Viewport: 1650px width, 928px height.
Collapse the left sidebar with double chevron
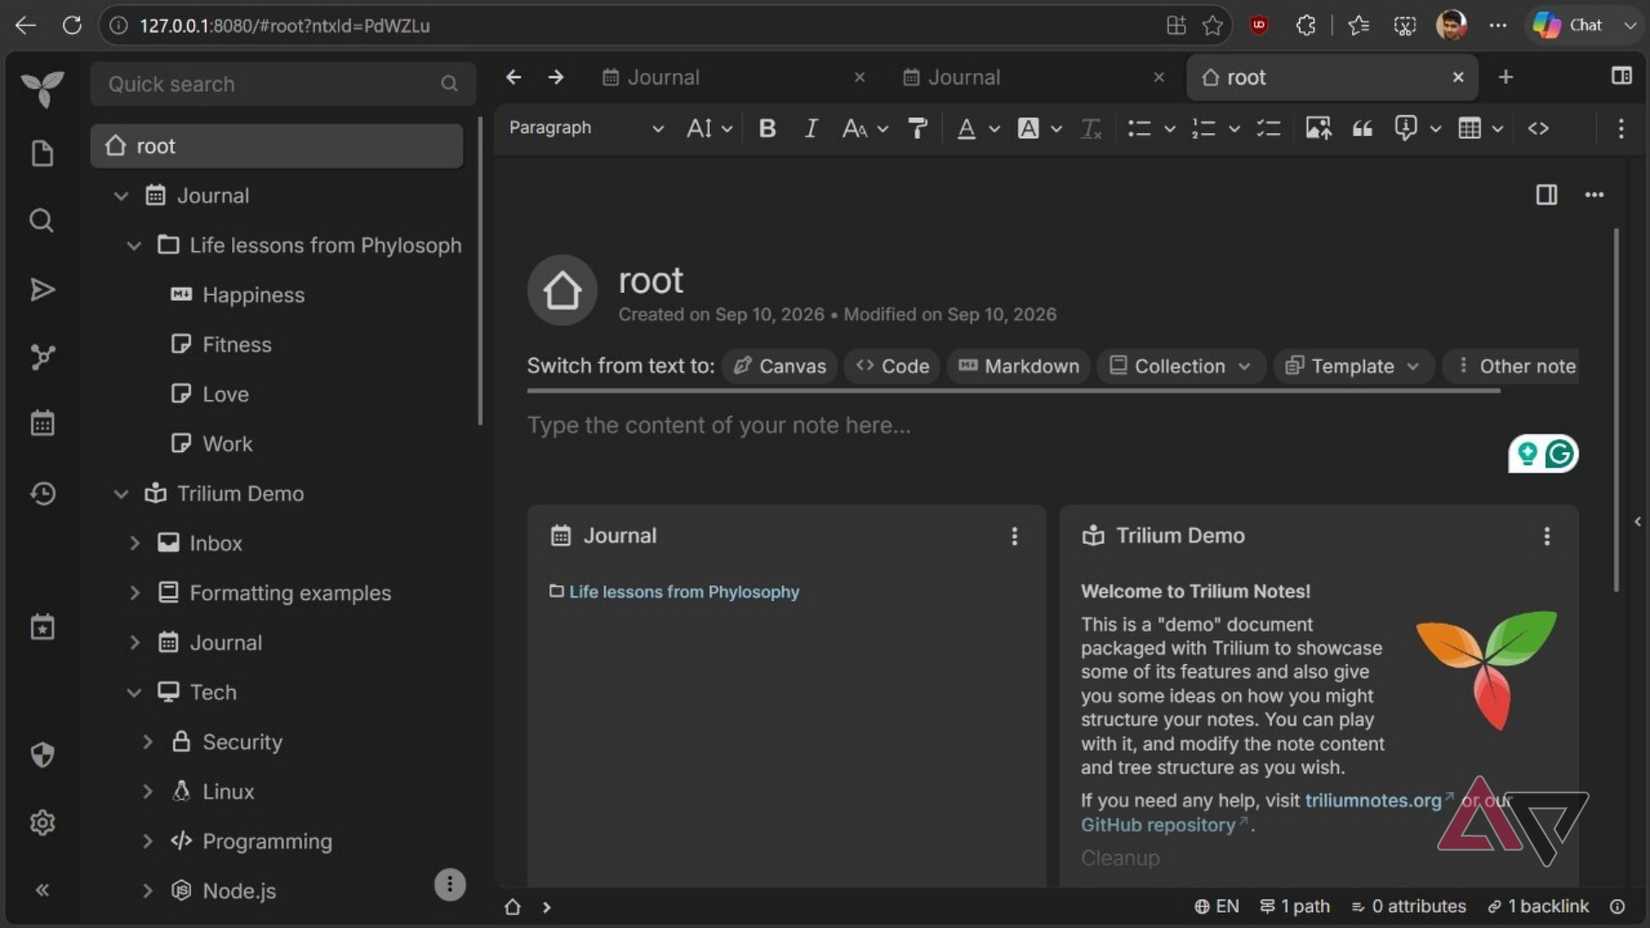tap(42, 890)
